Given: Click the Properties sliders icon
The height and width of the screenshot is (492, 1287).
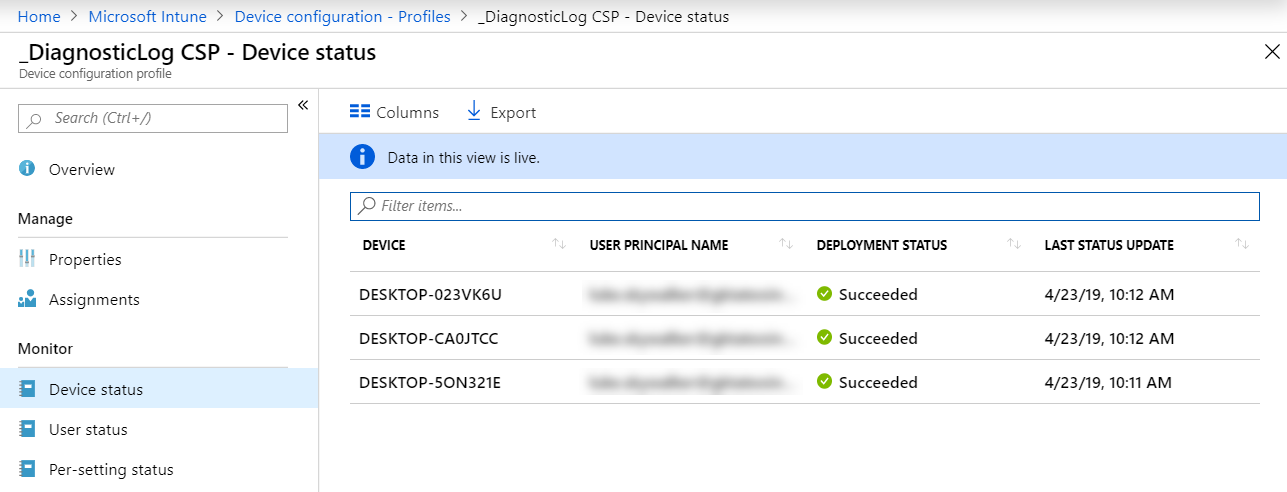Looking at the screenshot, I should pyautogui.click(x=27, y=259).
